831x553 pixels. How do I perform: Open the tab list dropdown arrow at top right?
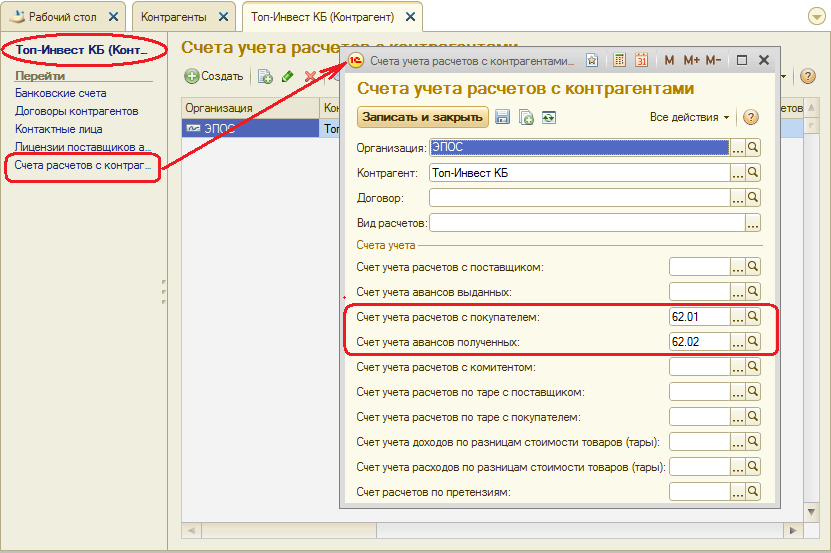pyautogui.click(x=815, y=17)
